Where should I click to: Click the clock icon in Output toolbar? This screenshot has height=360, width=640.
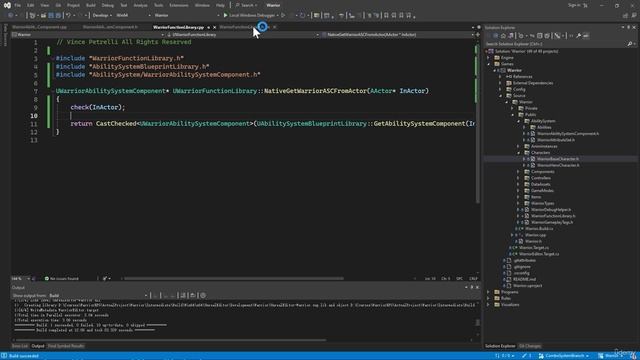click(203, 296)
